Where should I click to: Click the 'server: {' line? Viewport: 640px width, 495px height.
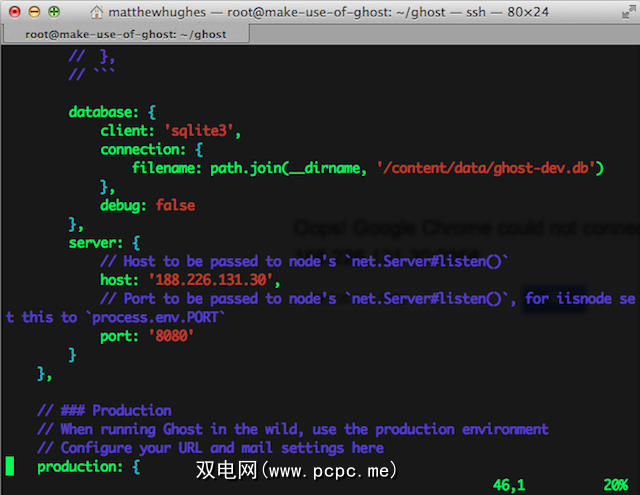coord(104,243)
